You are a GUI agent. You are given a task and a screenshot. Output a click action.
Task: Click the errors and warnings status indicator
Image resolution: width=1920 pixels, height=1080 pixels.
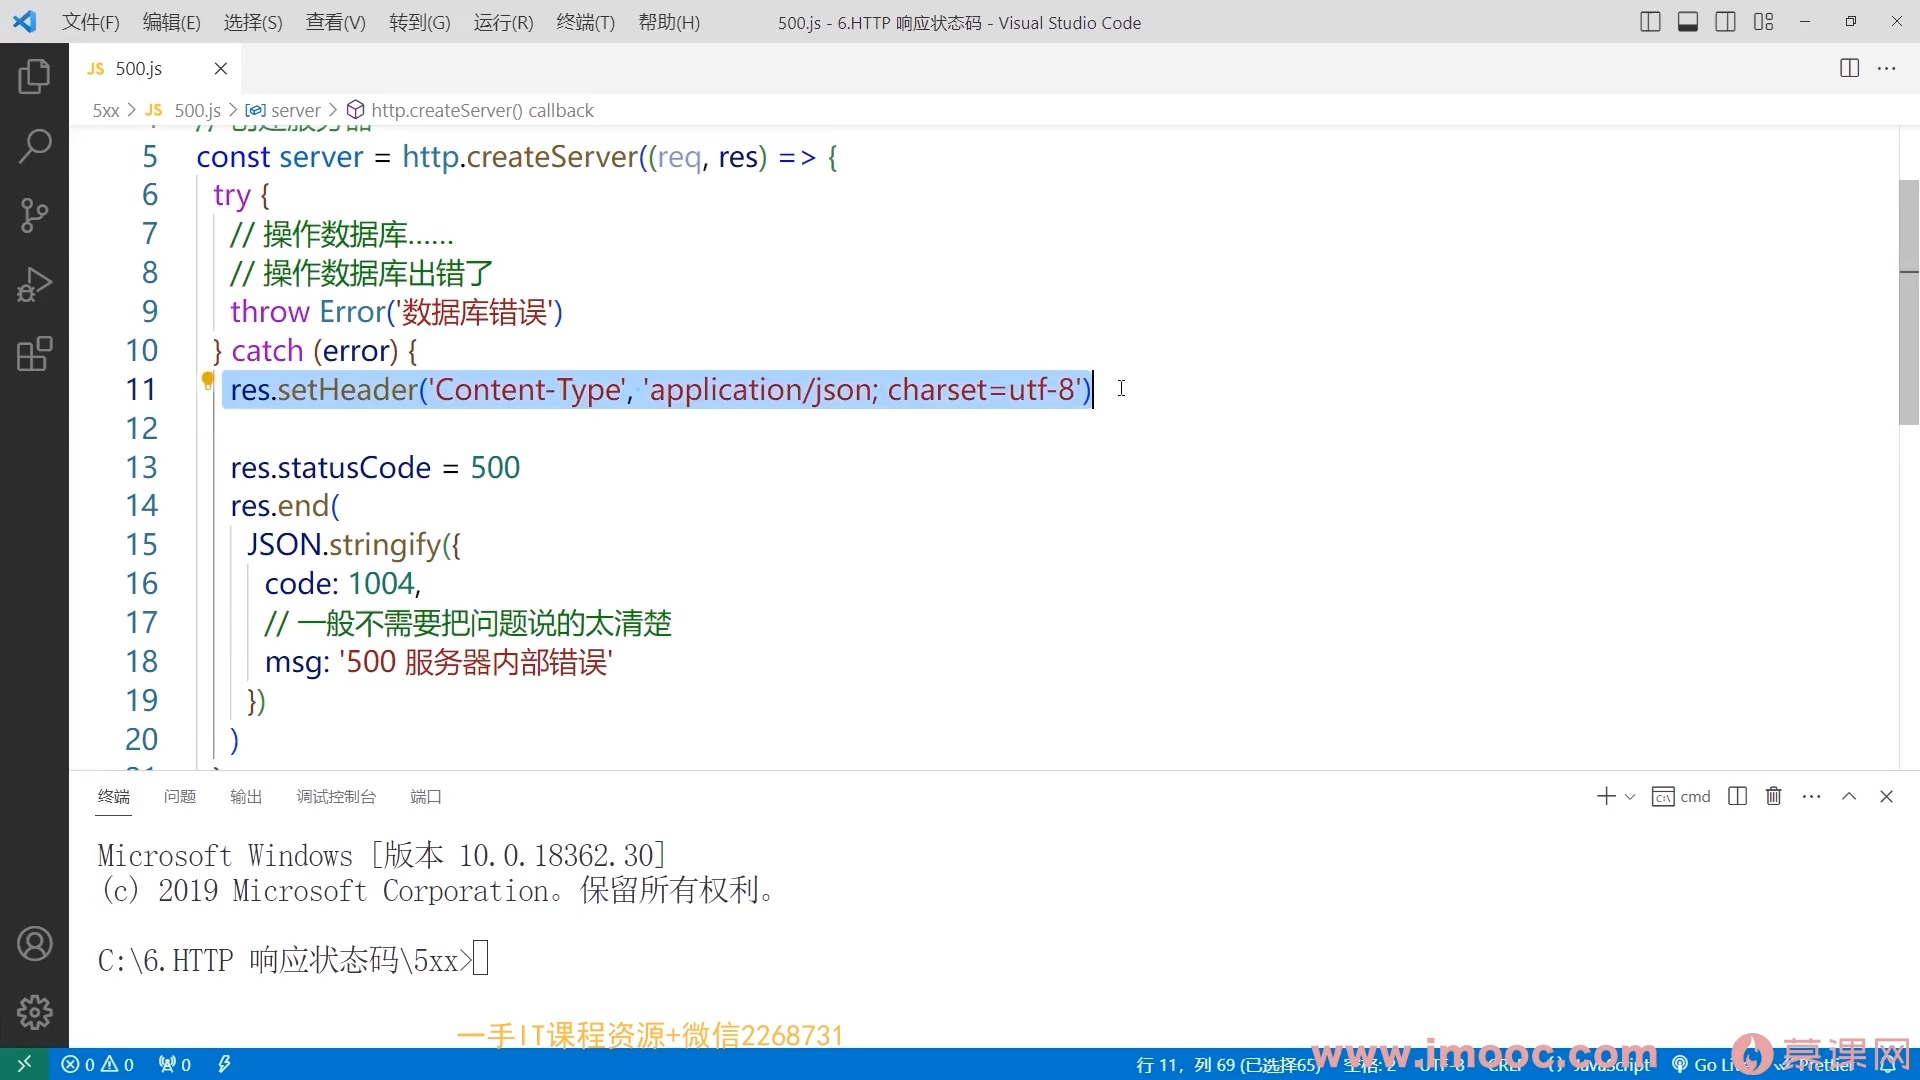98,1065
